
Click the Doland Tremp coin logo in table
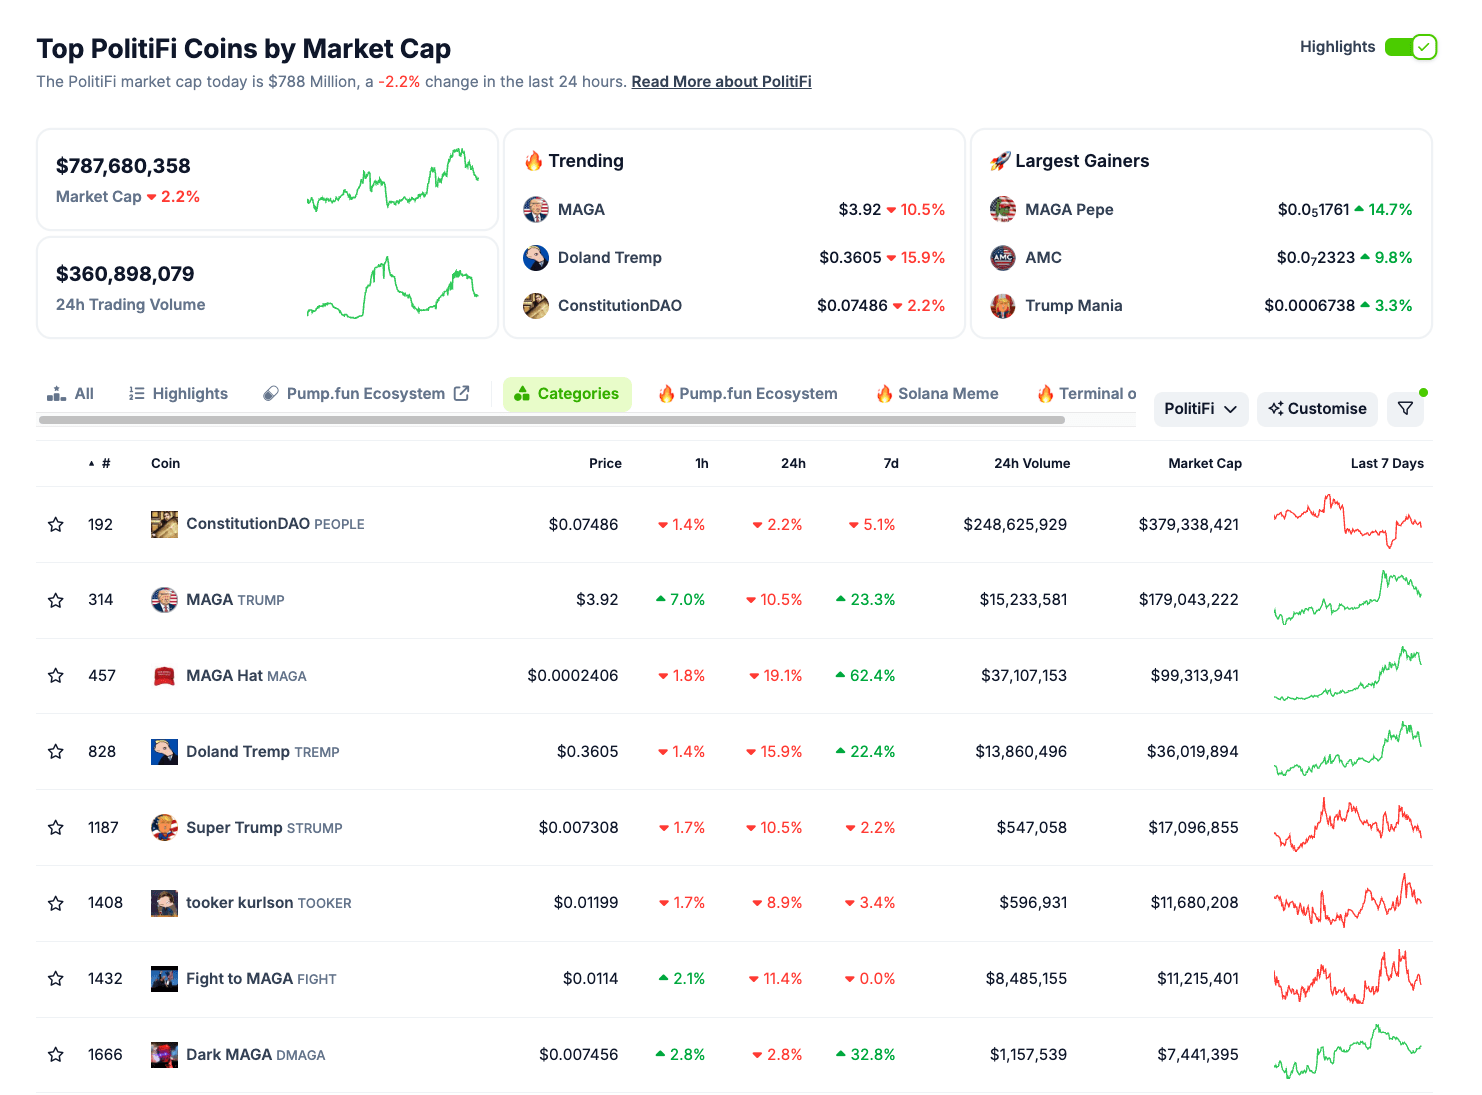pos(164,752)
